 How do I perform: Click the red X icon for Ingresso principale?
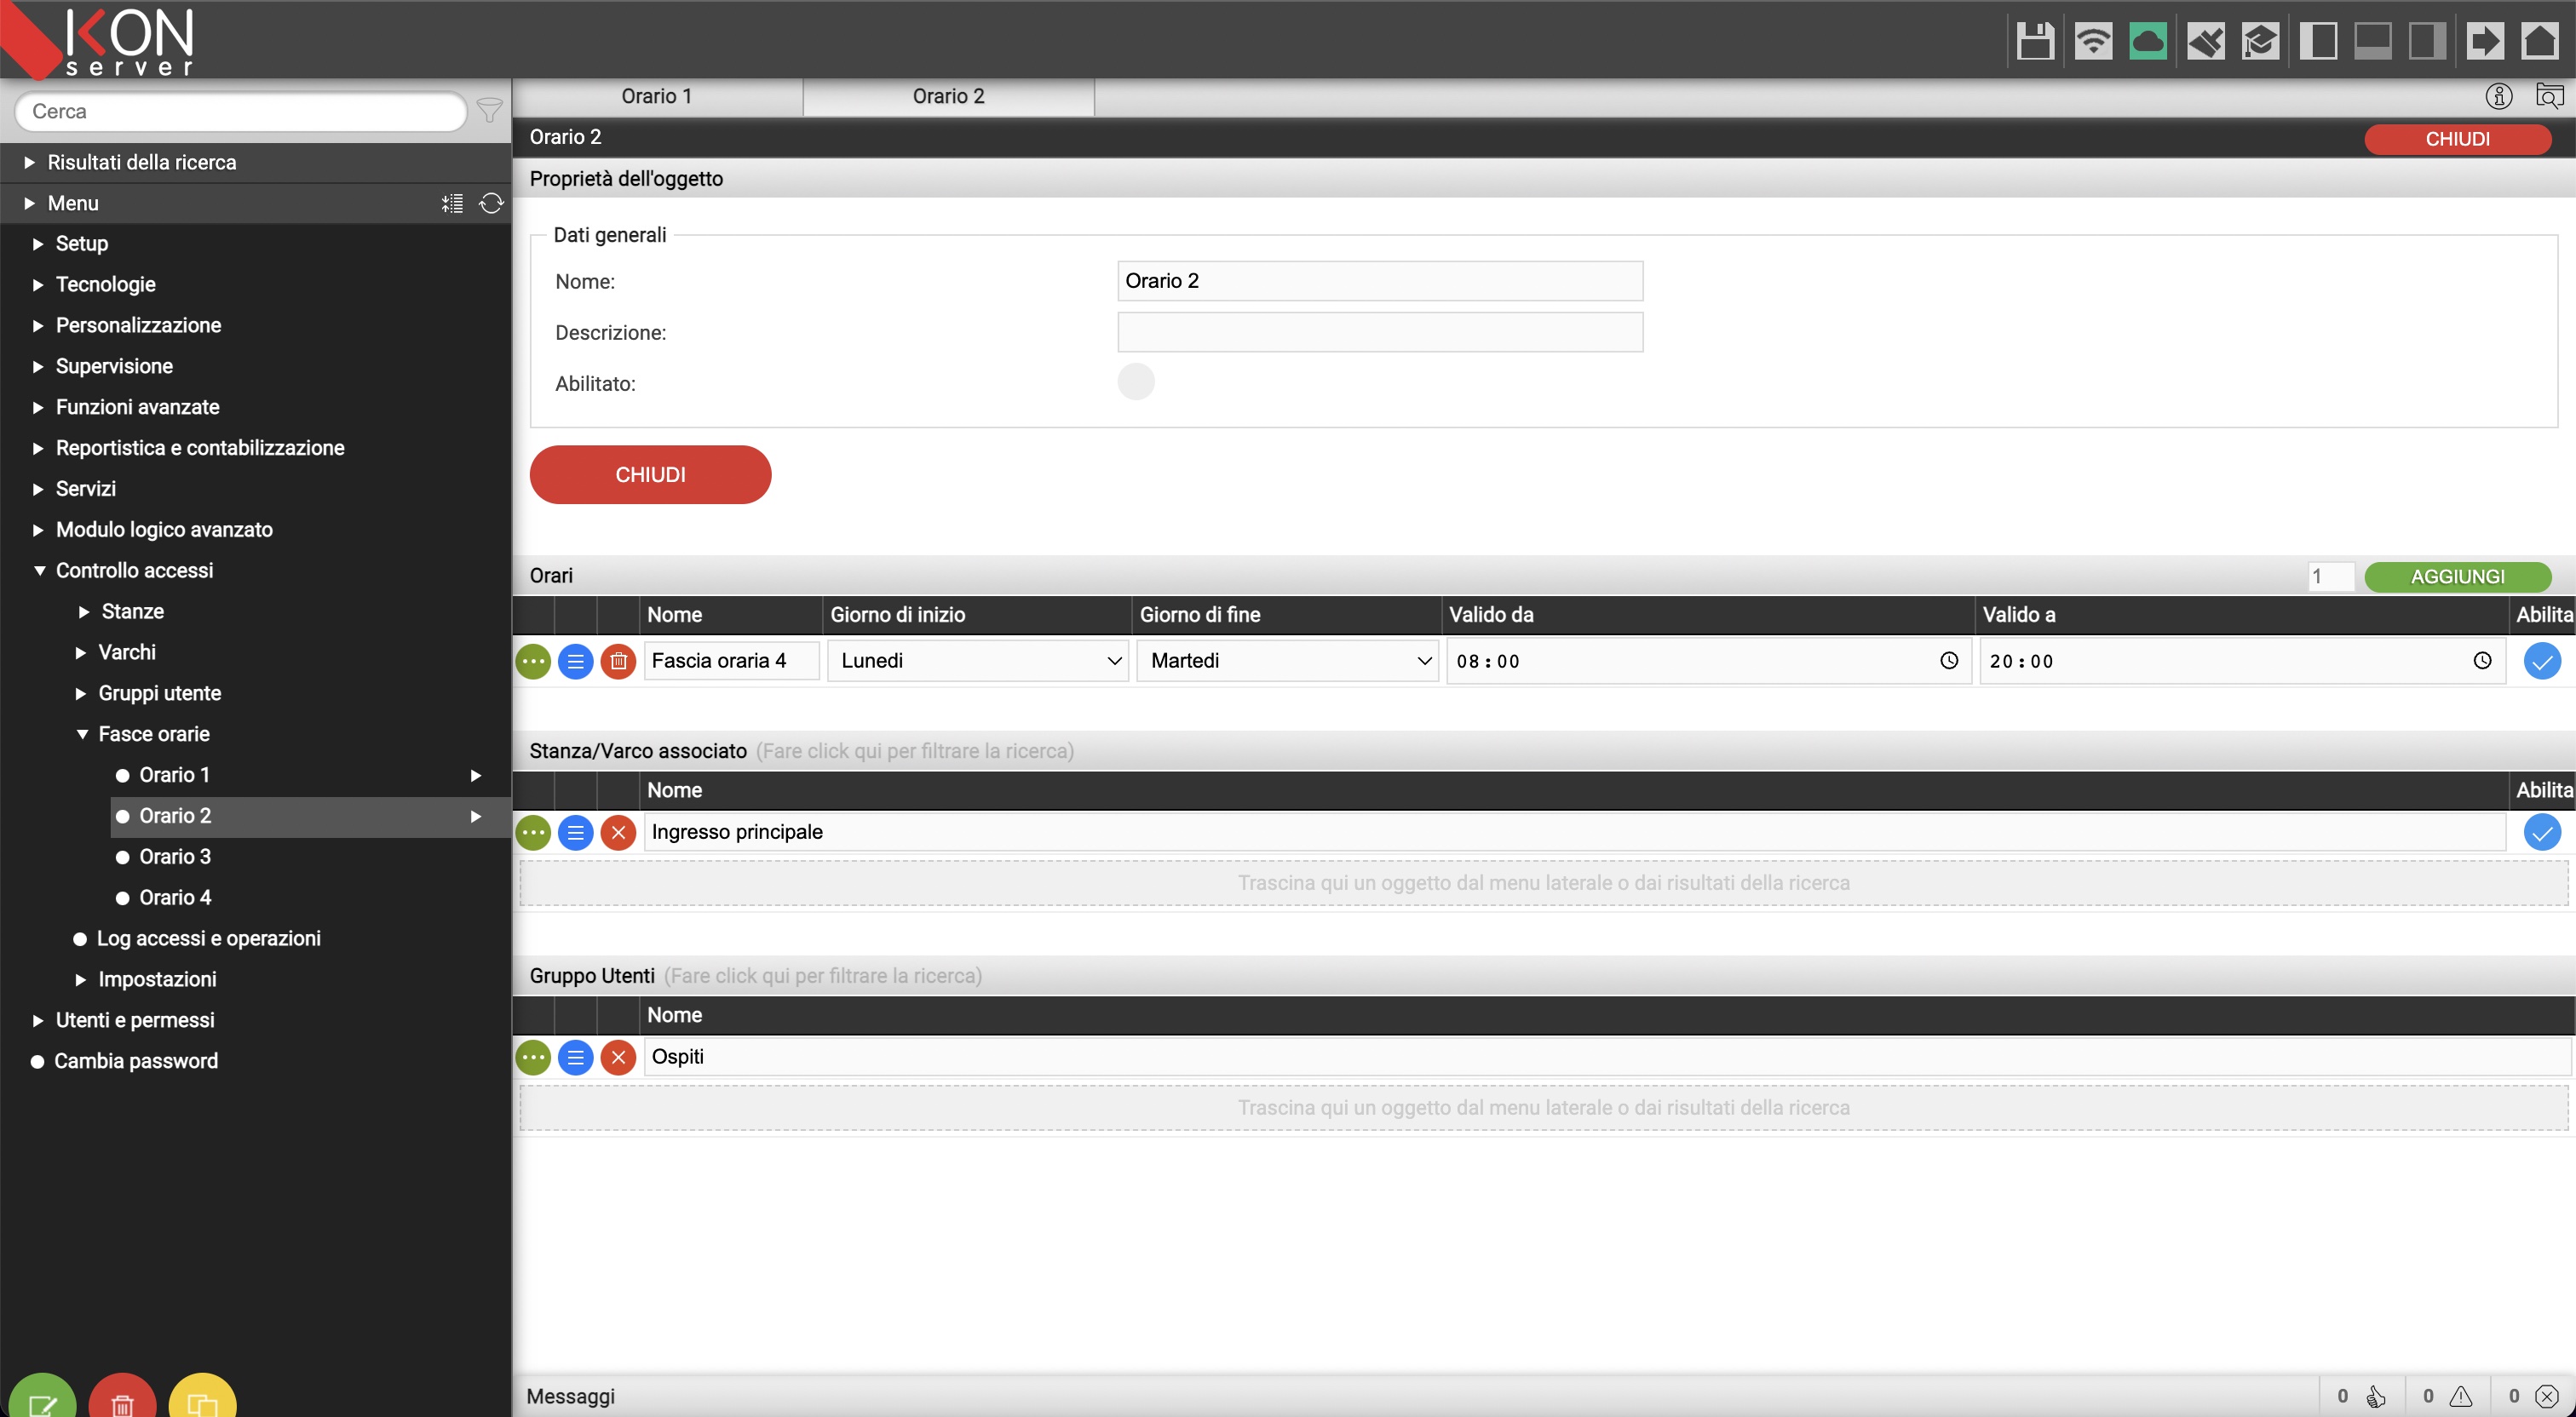pyautogui.click(x=619, y=832)
